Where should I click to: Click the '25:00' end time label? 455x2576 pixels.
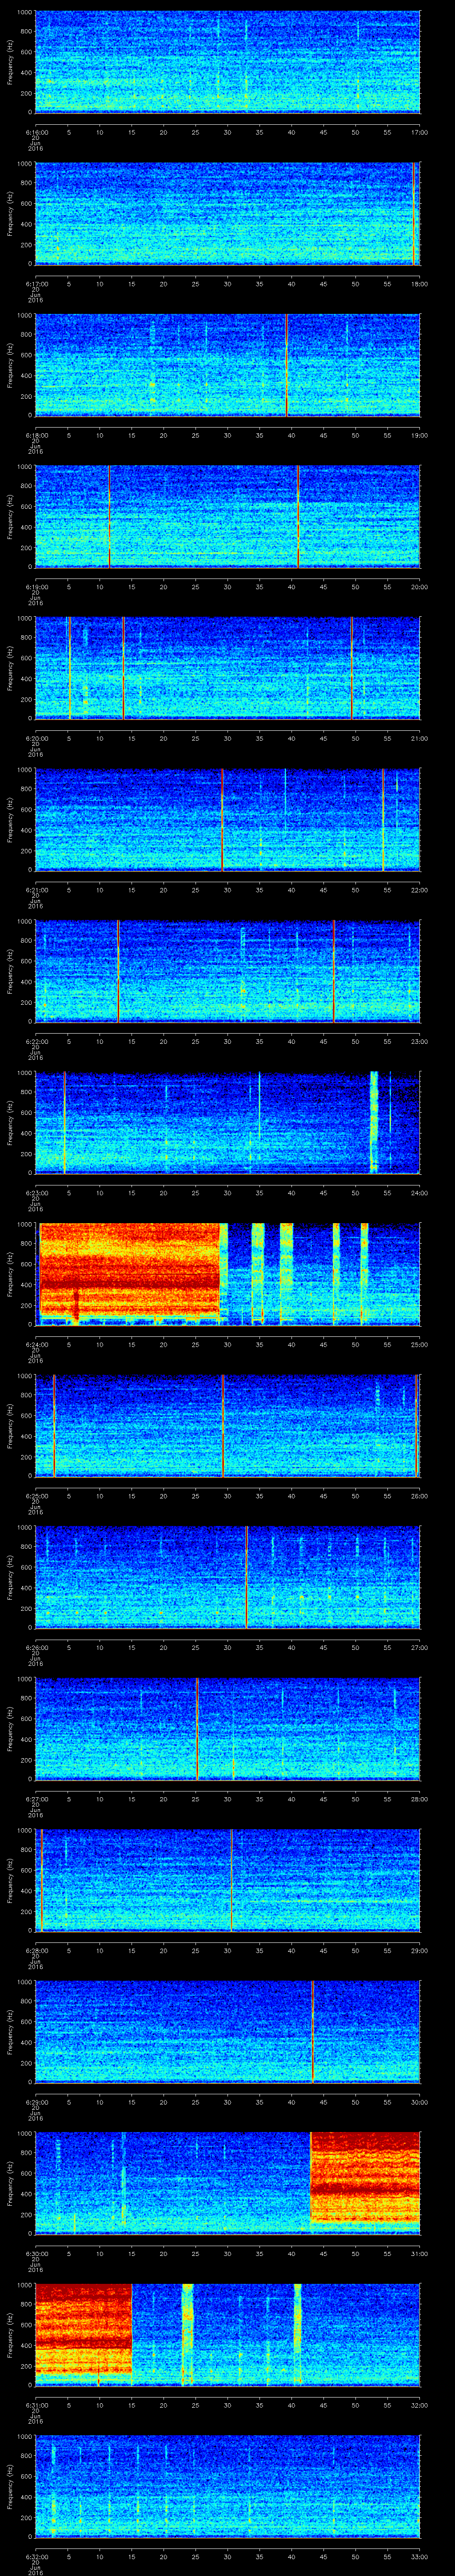click(420, 1344)
